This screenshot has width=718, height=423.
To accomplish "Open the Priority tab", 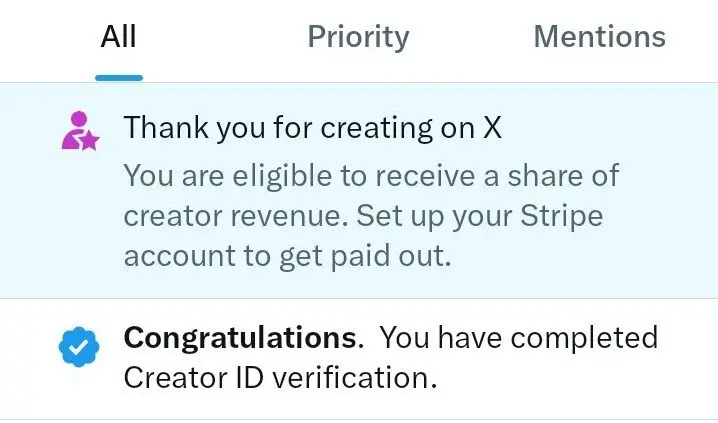I will click(x=358, y=38).
